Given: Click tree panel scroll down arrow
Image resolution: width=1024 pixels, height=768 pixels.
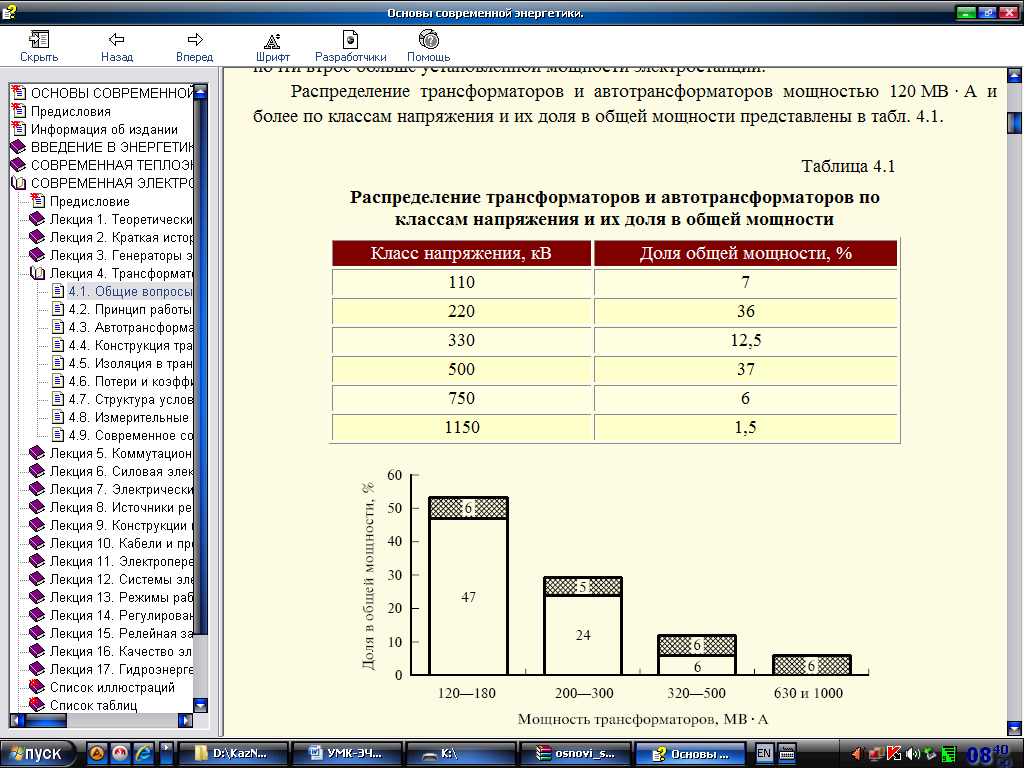Looking at the screenshot, I should [x=200, y=705].
